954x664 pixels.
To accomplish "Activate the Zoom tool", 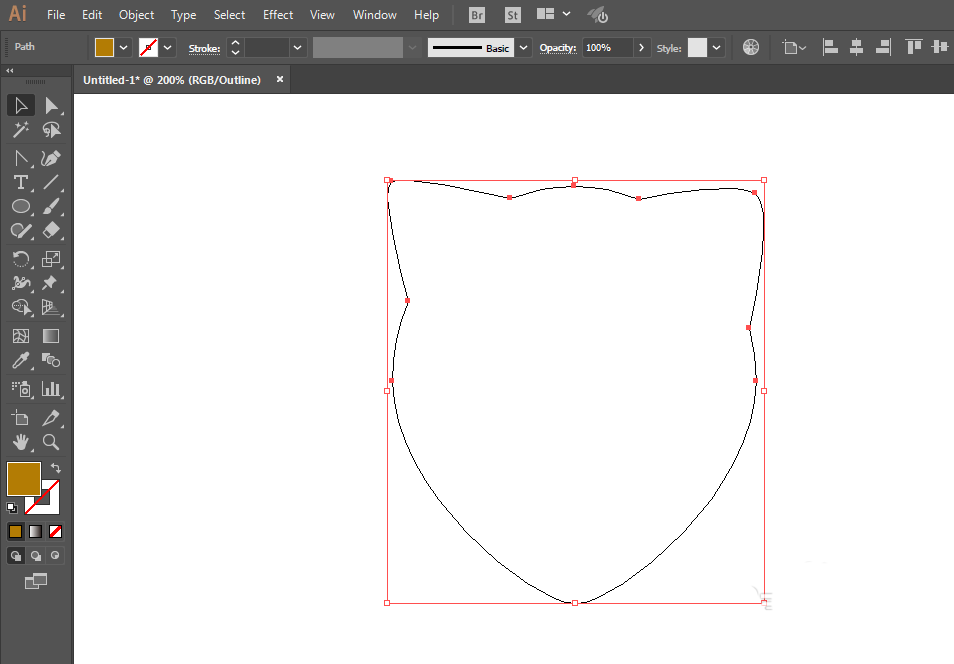I will 52,441.
